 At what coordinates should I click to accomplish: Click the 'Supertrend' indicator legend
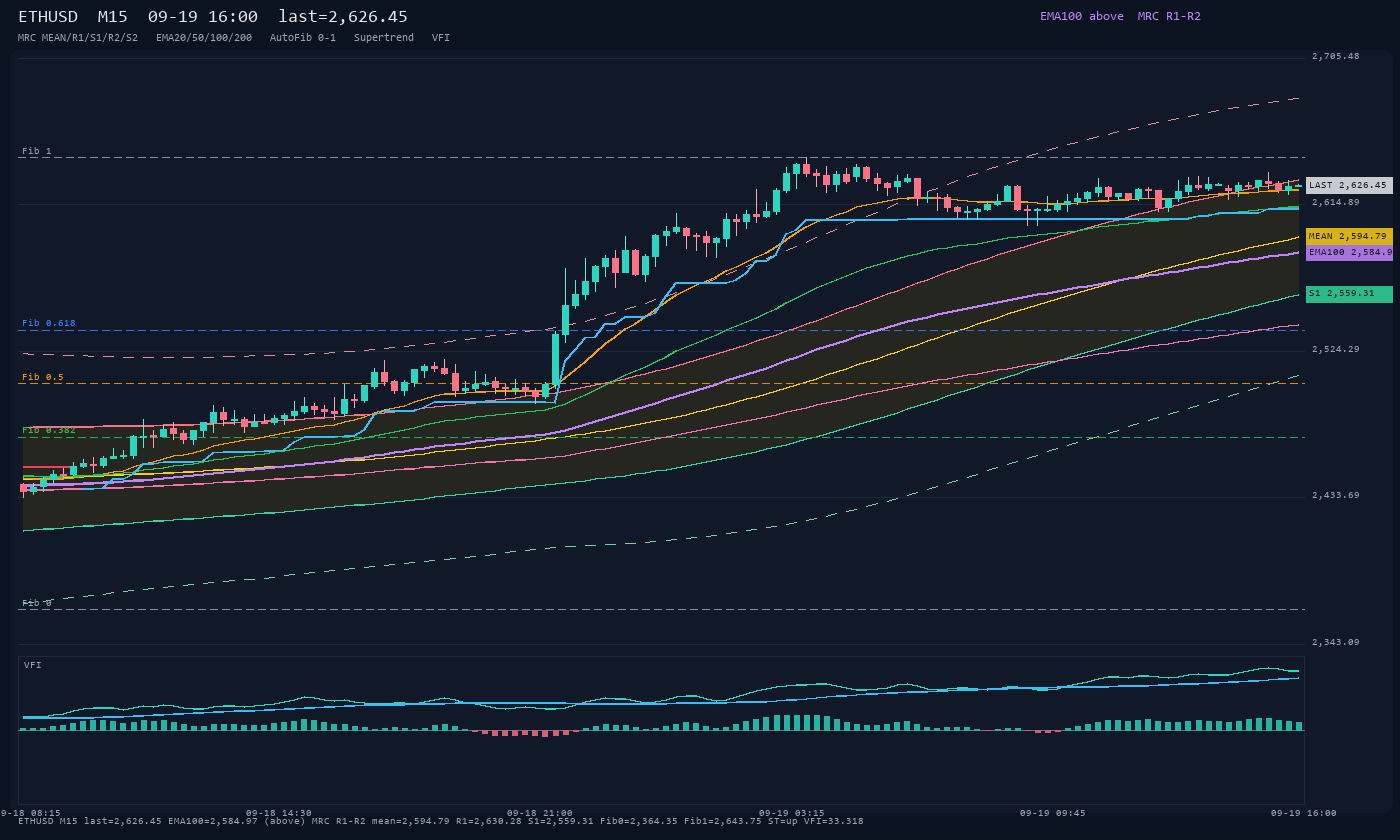(384, 38)
